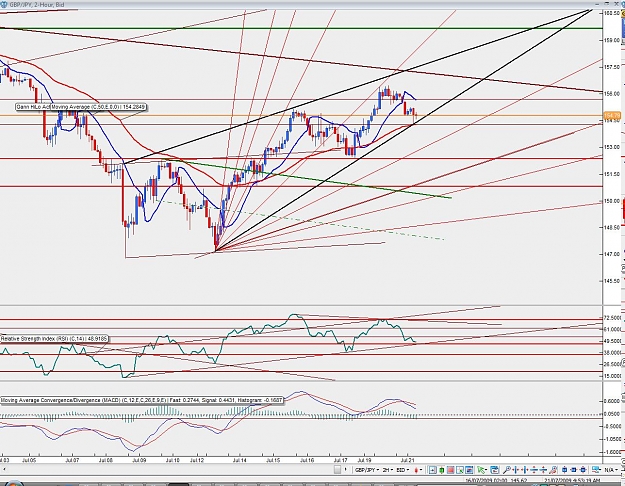Screen dimensions: 625x486
Task: Click the 38.0000 RSI scale value
Action: tap(613, 352)
